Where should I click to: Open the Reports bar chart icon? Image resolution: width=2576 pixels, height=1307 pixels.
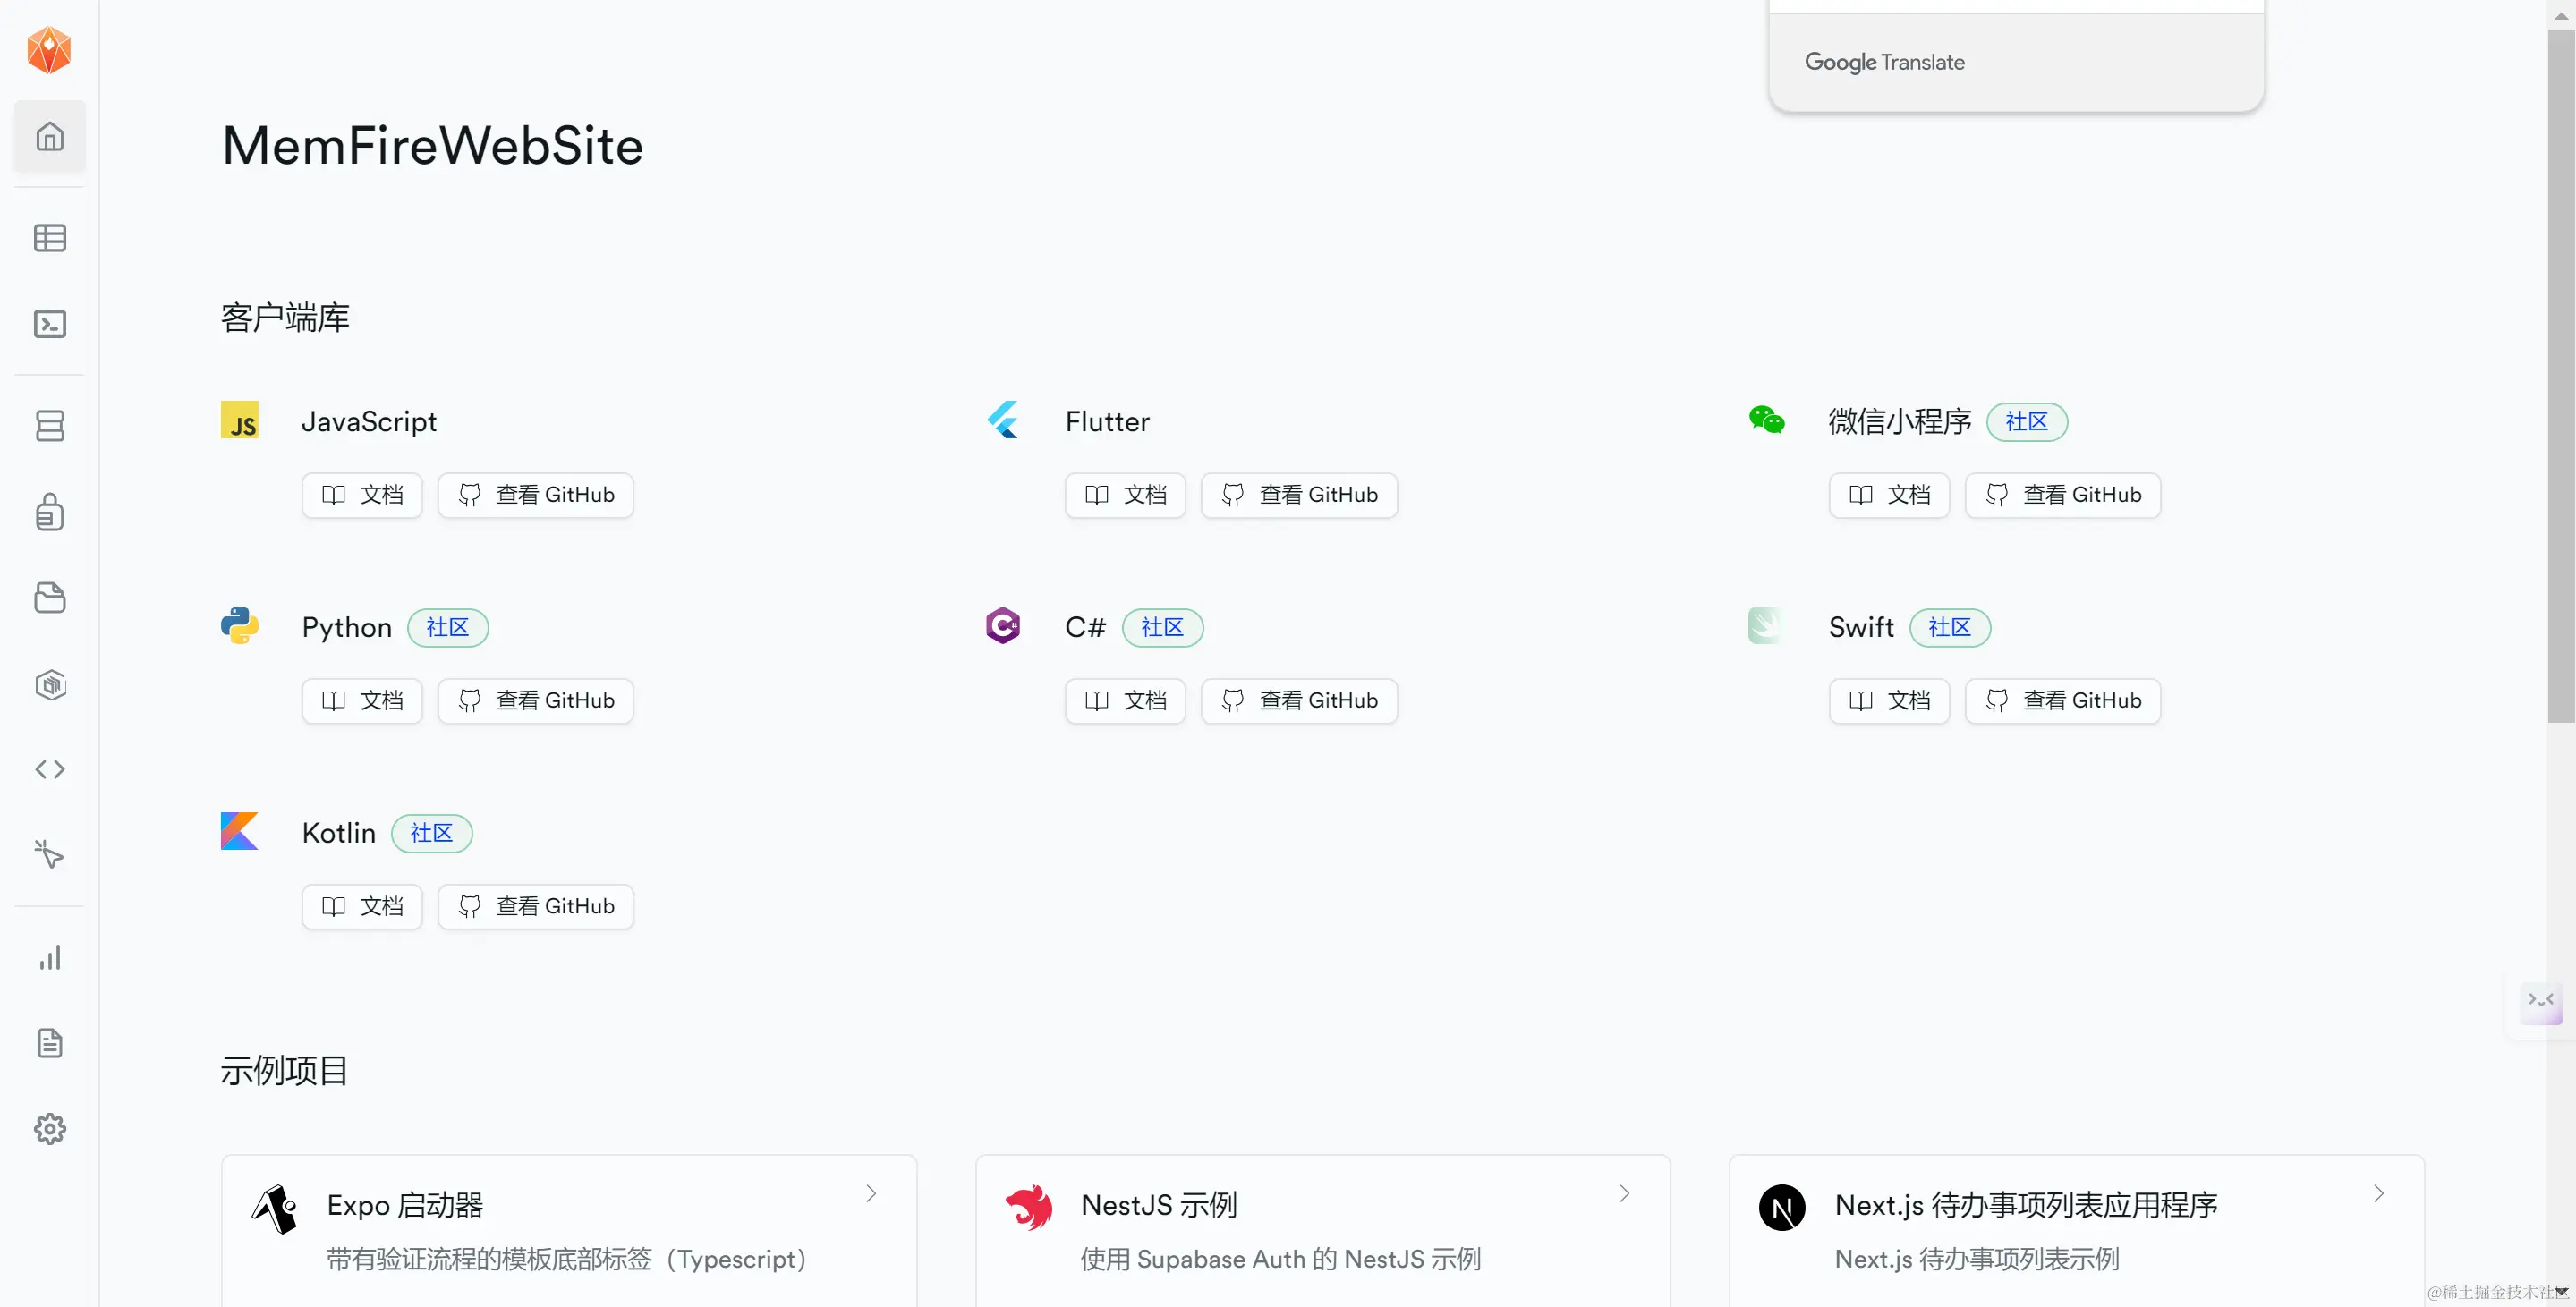(x=50, y=958)
